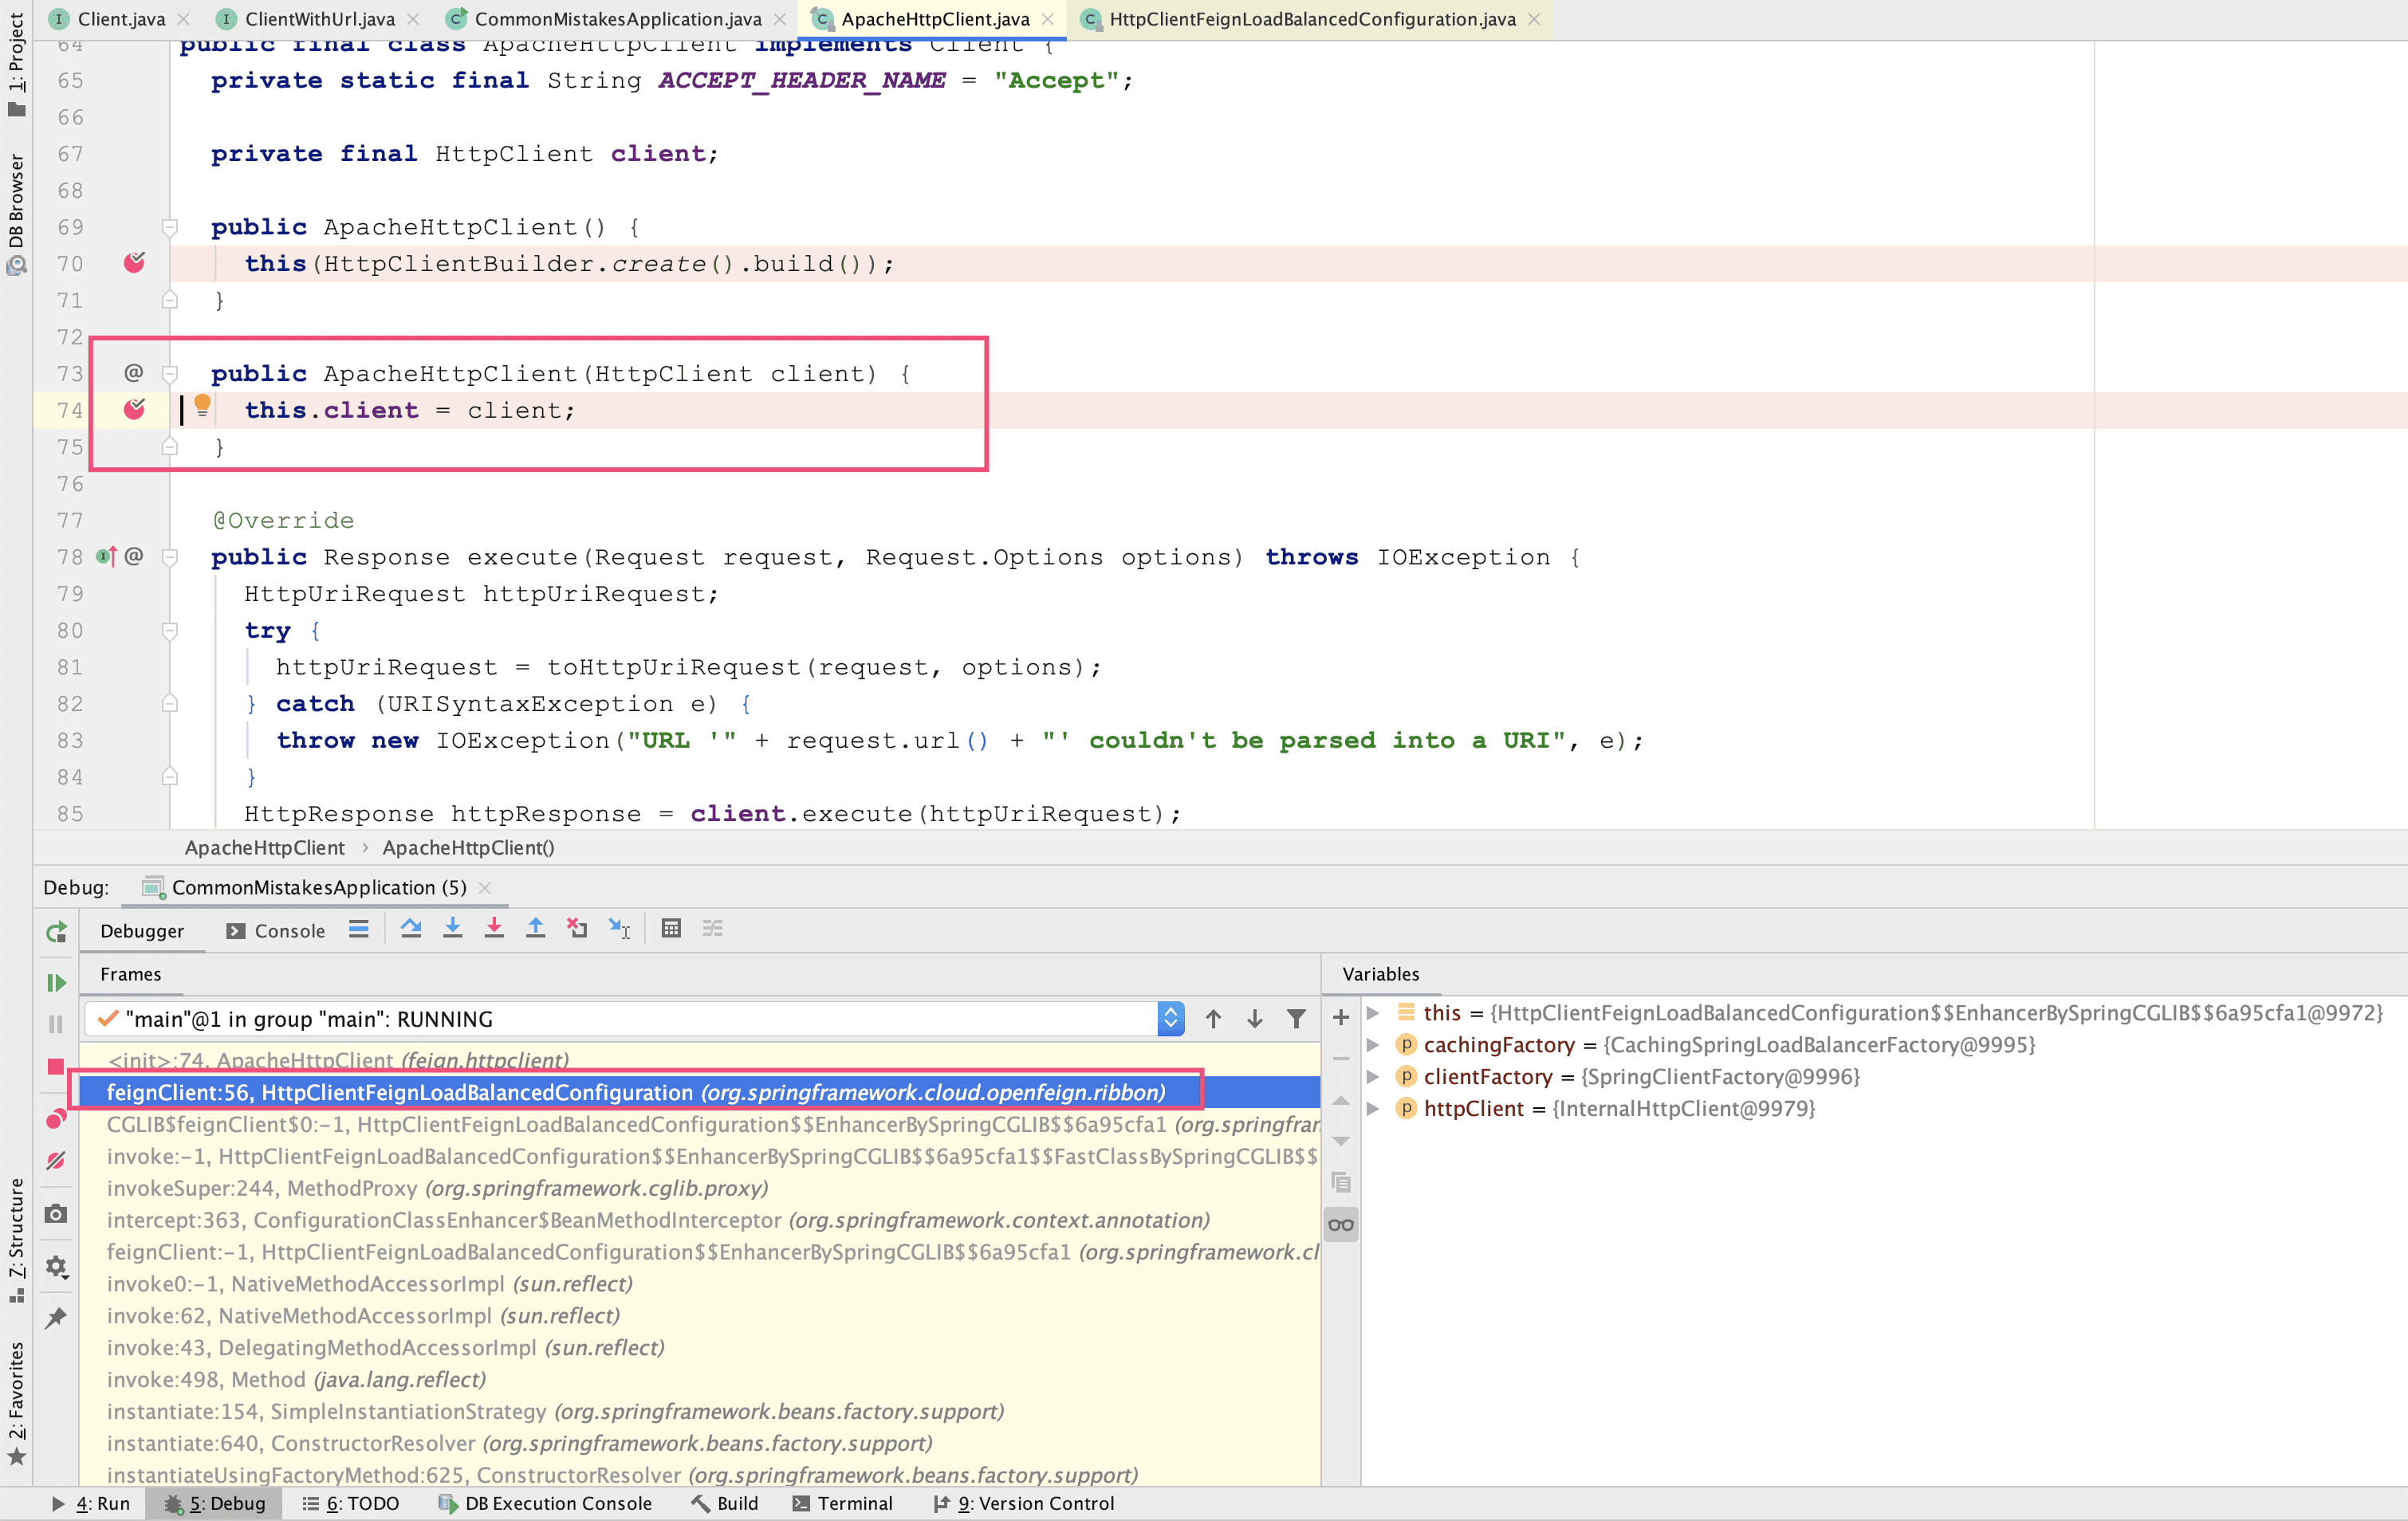Select invokeSuper:244 MethodProxy stack frame
Screen dimensions: 2408x1521
pyautogui.click(x=437, y=1188)
